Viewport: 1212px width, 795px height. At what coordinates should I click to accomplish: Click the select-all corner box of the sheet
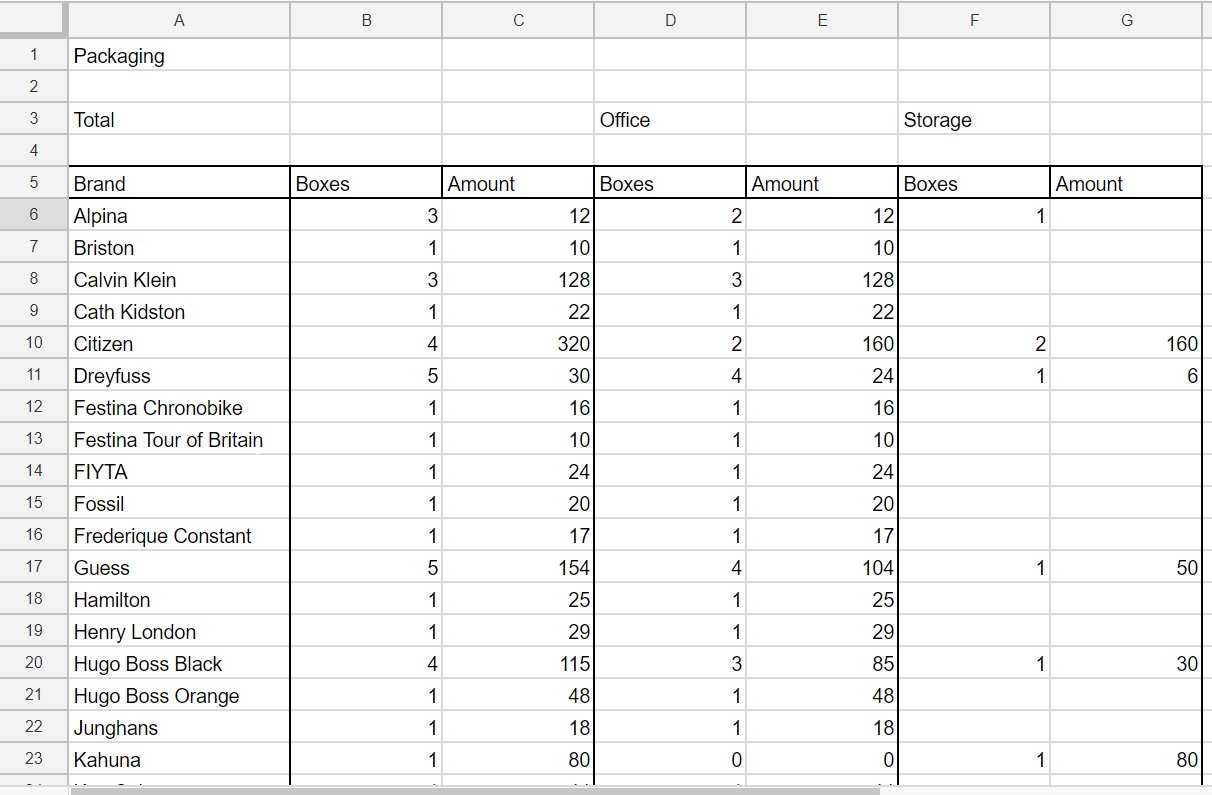(33, 20)
